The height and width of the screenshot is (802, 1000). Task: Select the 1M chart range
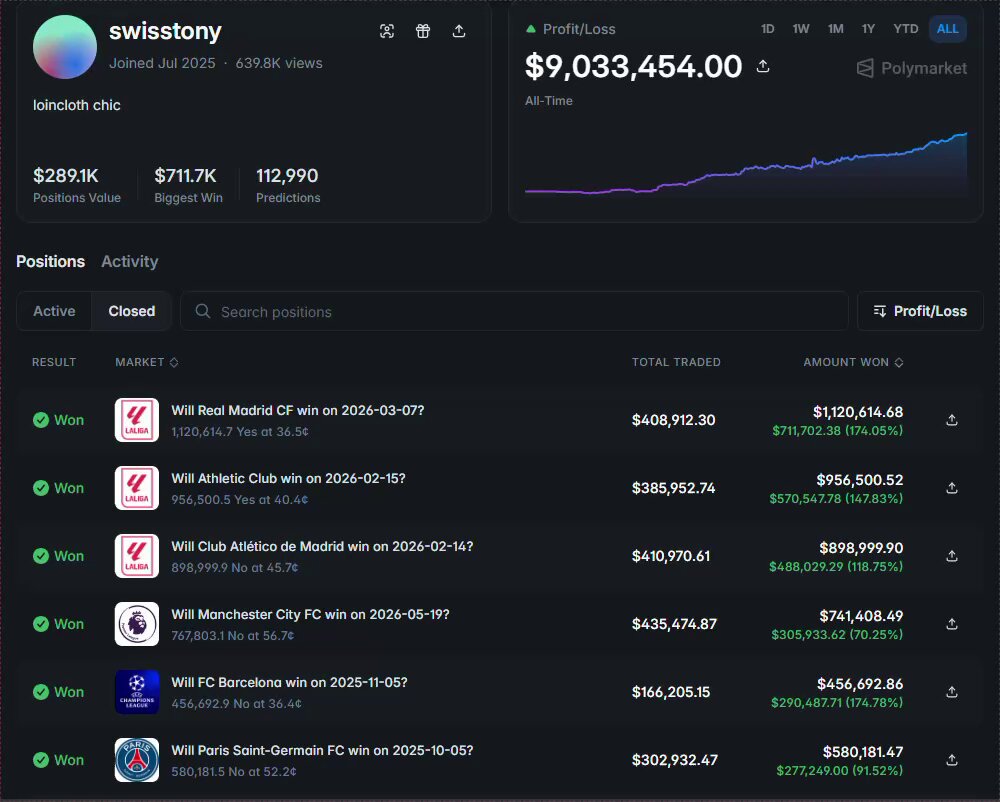point(835,29)
